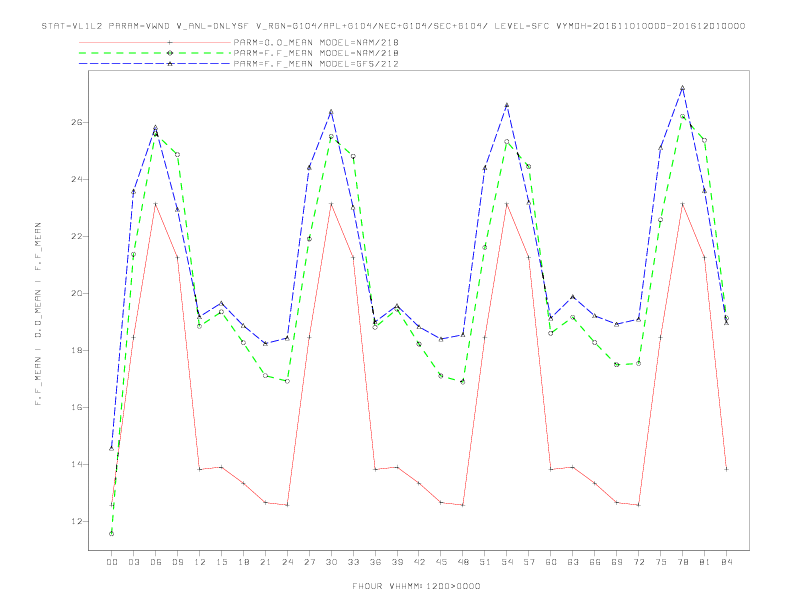Click the x-axis tick label 42
Viewport: 792px width, 612px height.
click(x=419, y=562)
